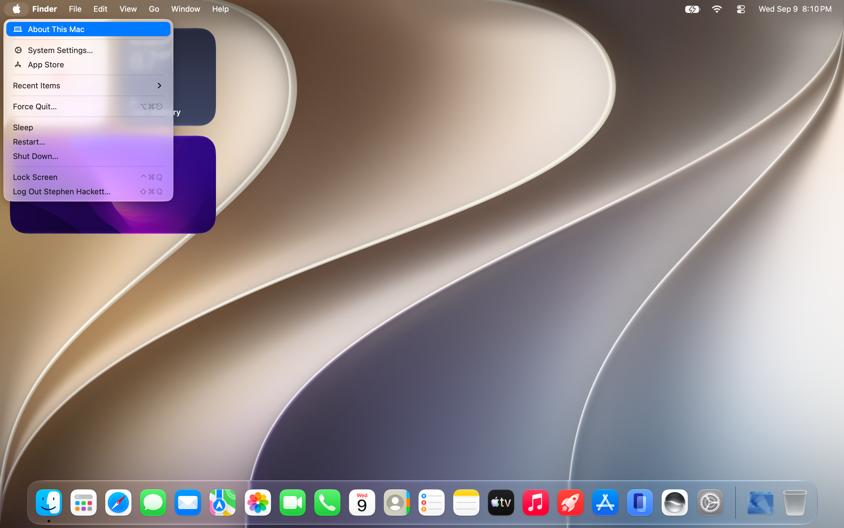Launch Maps from the Dock
The height and width of the screenshot is (528, 844).
(222, 503)
